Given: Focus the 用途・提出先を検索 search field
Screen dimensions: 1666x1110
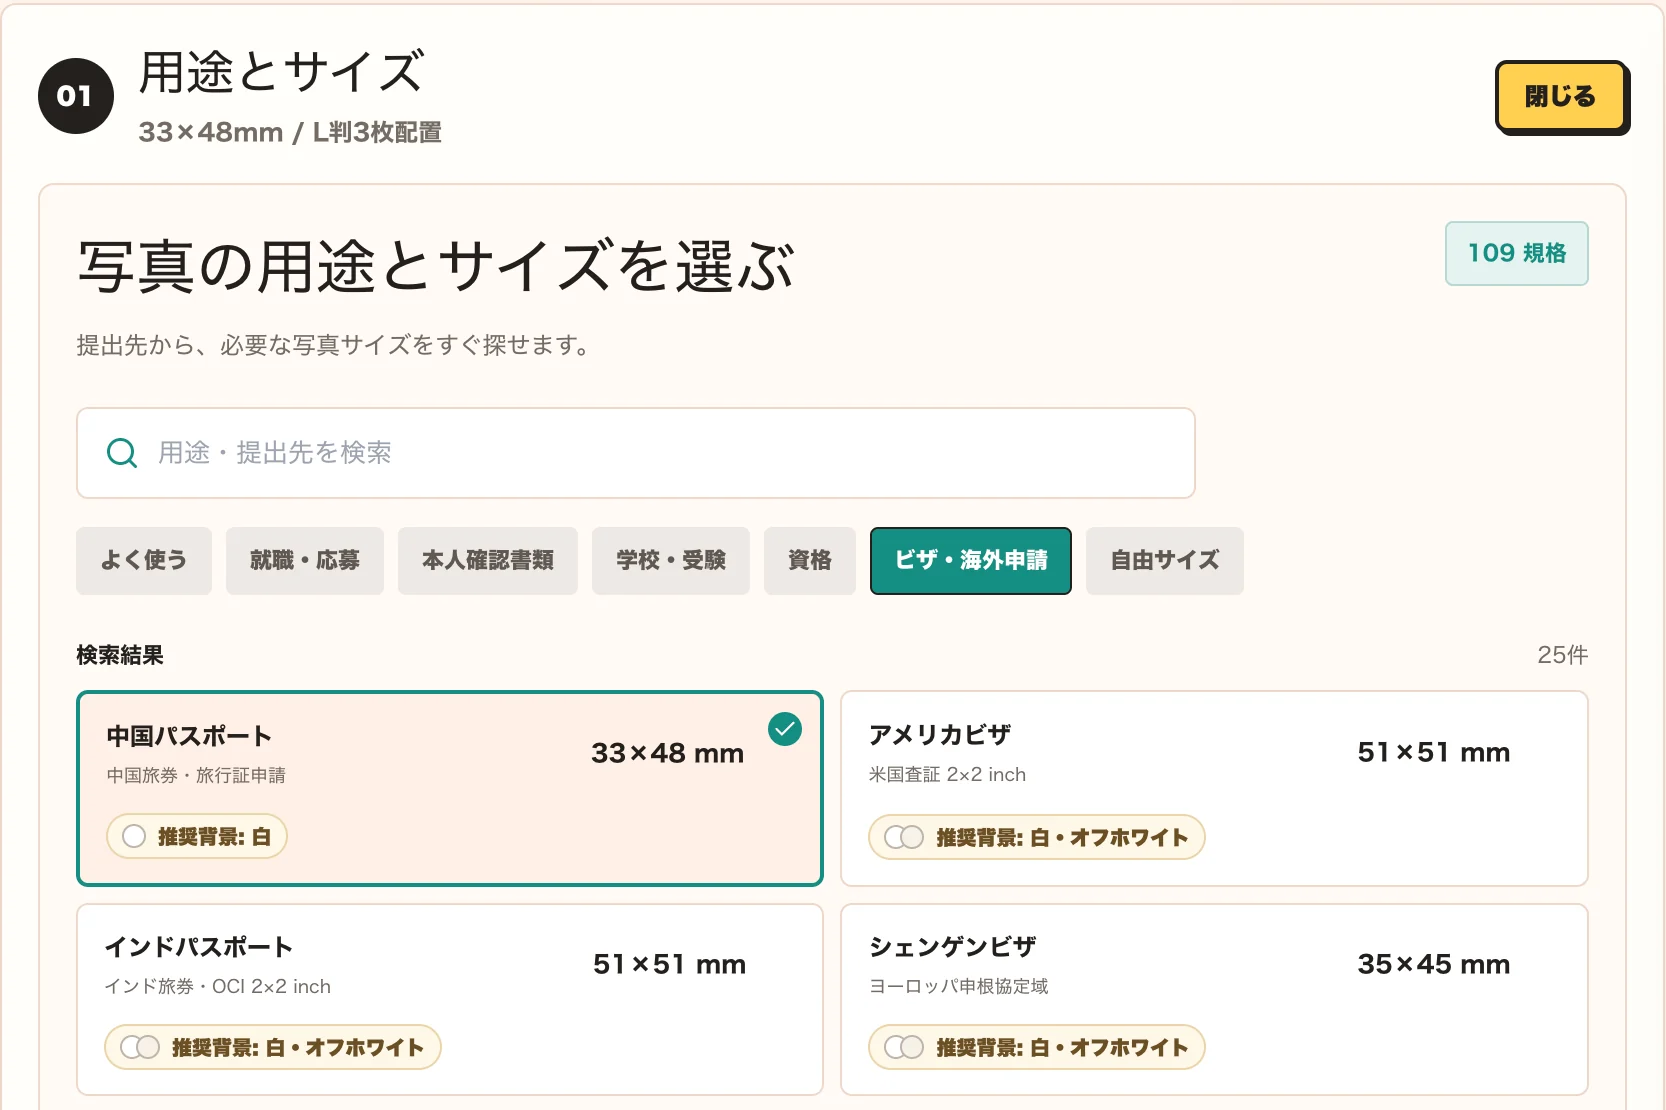Looking at the screenshot, I should pos(636,453).
